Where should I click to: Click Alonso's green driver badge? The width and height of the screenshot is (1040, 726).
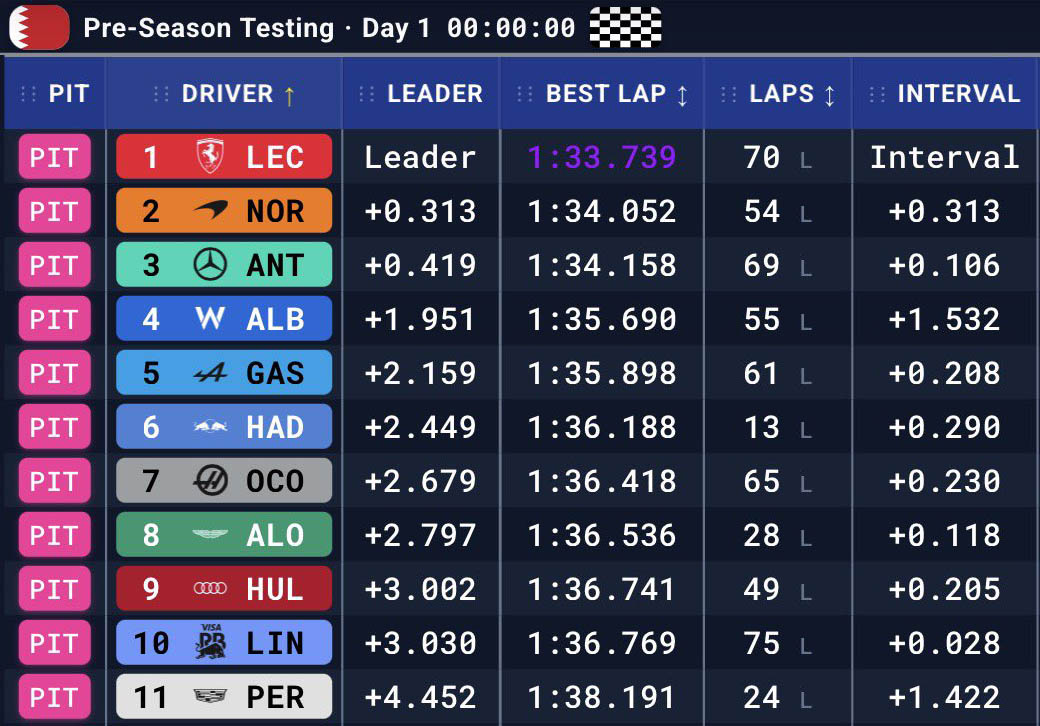click(224, 535)
